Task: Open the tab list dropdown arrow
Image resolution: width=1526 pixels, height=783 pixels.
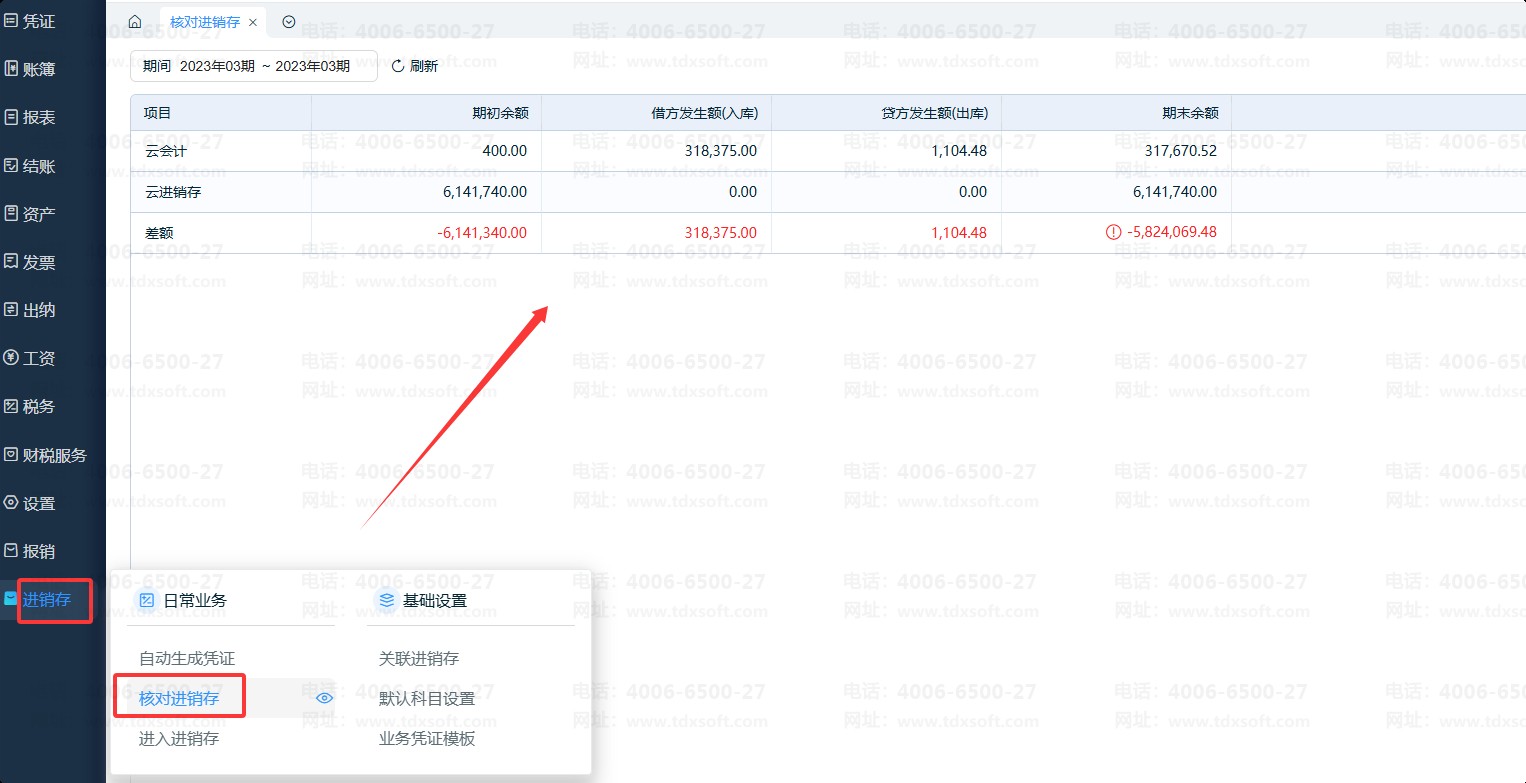Action: 289,22
